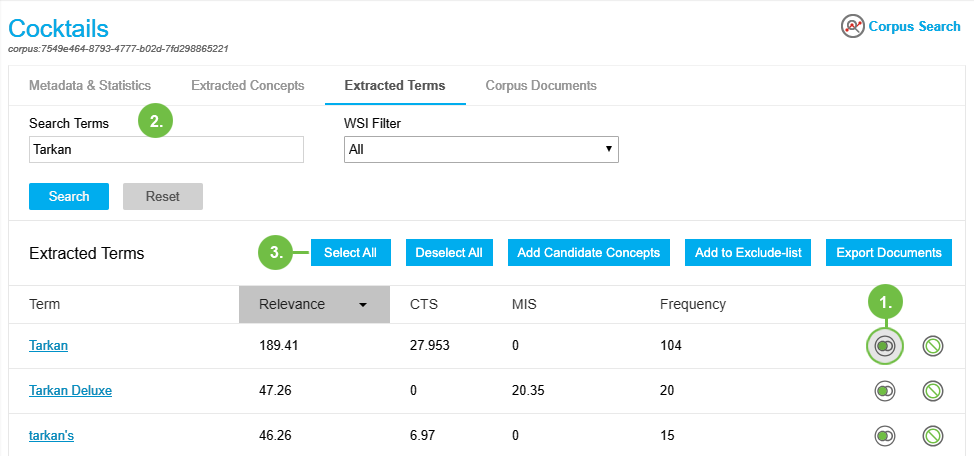Viewport: 974px width, 456px height.
Task: Sort by Relevance column arrow
Action: tap(363, 304)
